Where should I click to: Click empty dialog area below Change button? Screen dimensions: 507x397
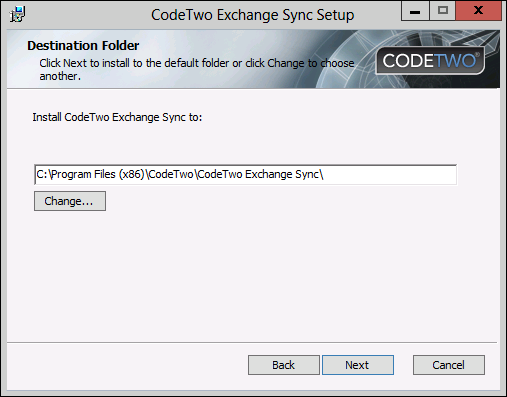pos(253,277)
